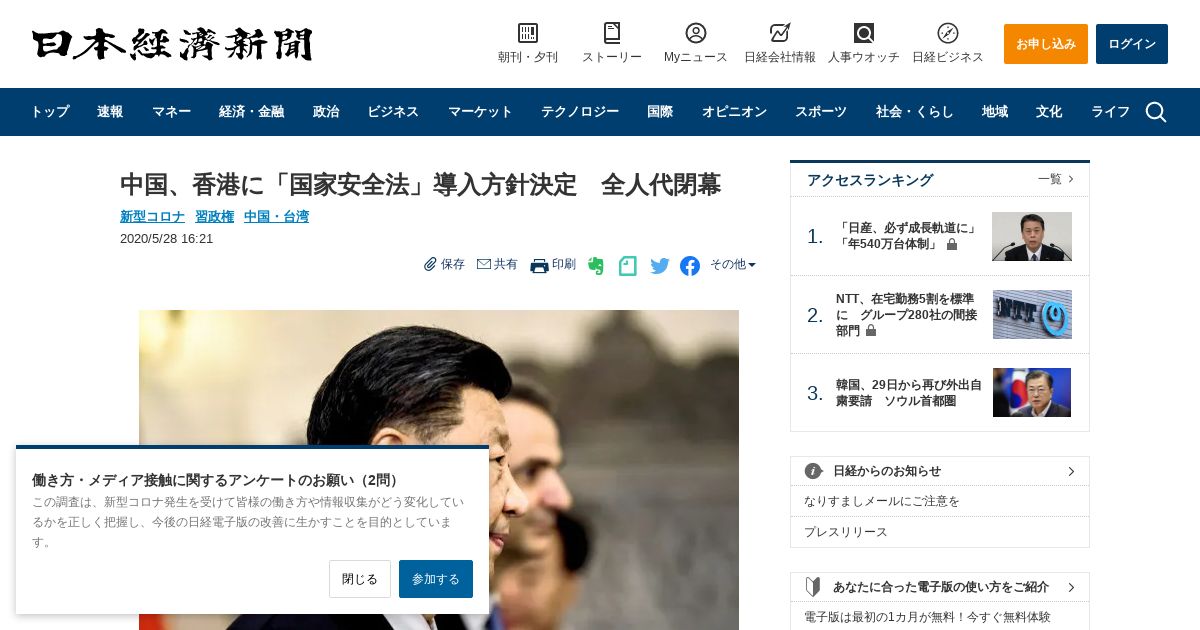
Task: Open the マネー navigation item
Action: coord(171,112)
